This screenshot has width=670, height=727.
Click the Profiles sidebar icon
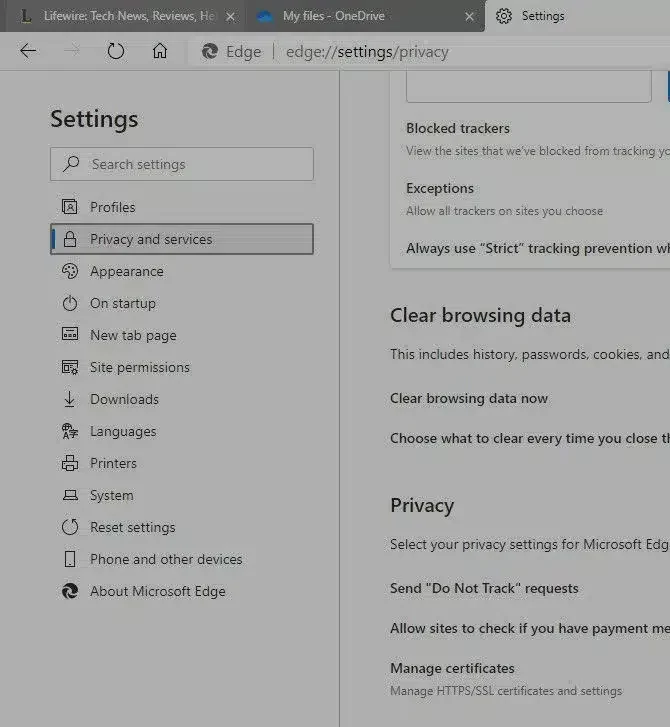pyautogui.click(x=70, y=207)
